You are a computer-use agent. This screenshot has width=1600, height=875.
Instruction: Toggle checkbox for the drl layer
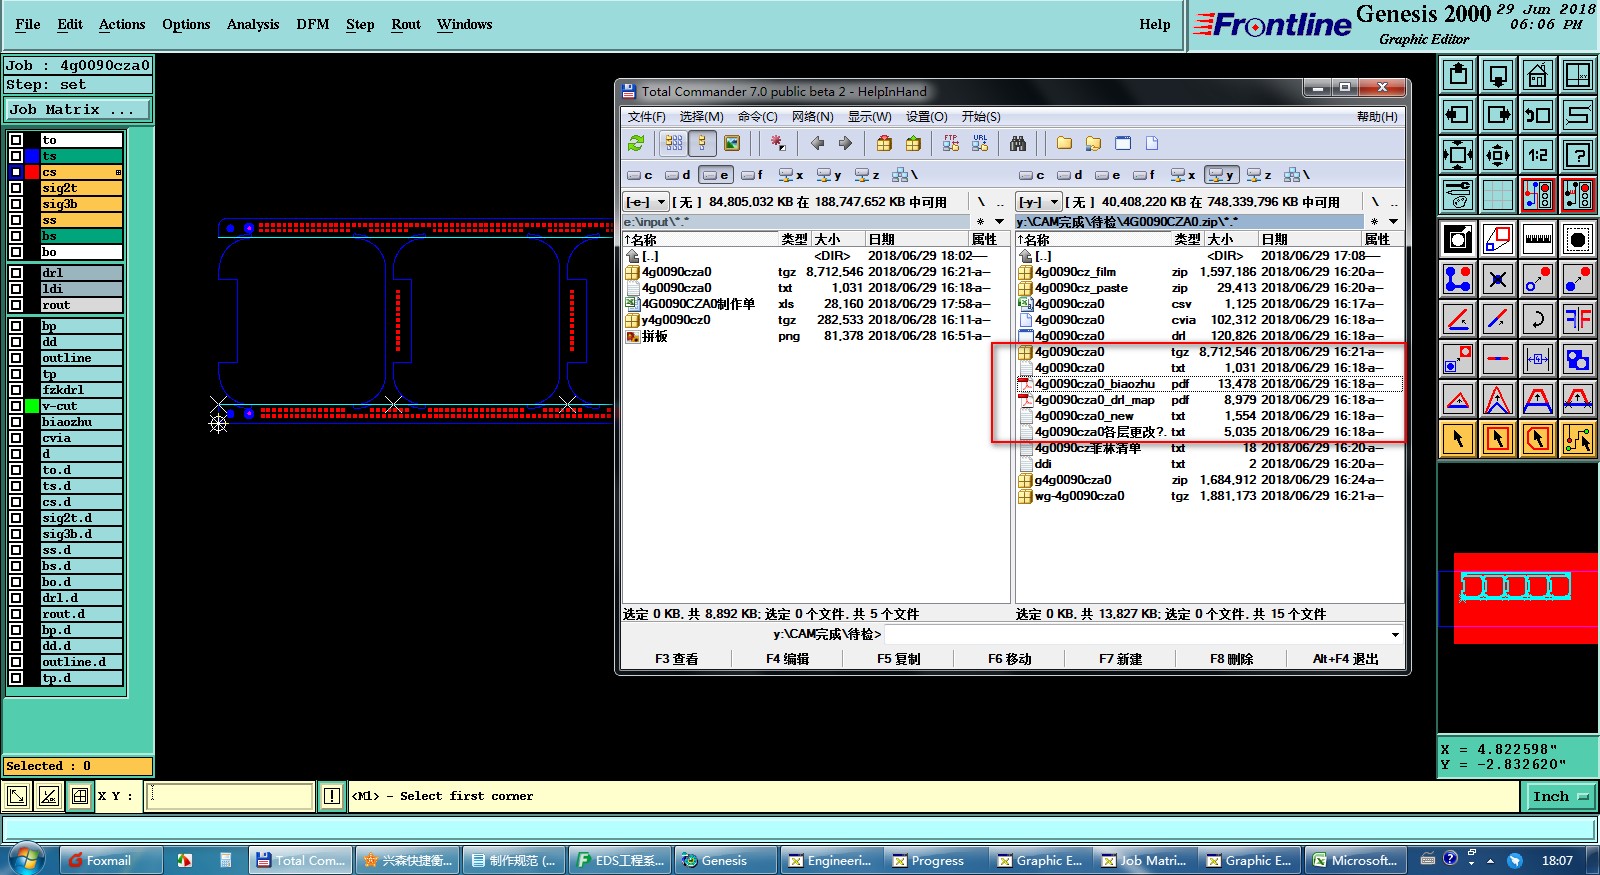[16, 273]
